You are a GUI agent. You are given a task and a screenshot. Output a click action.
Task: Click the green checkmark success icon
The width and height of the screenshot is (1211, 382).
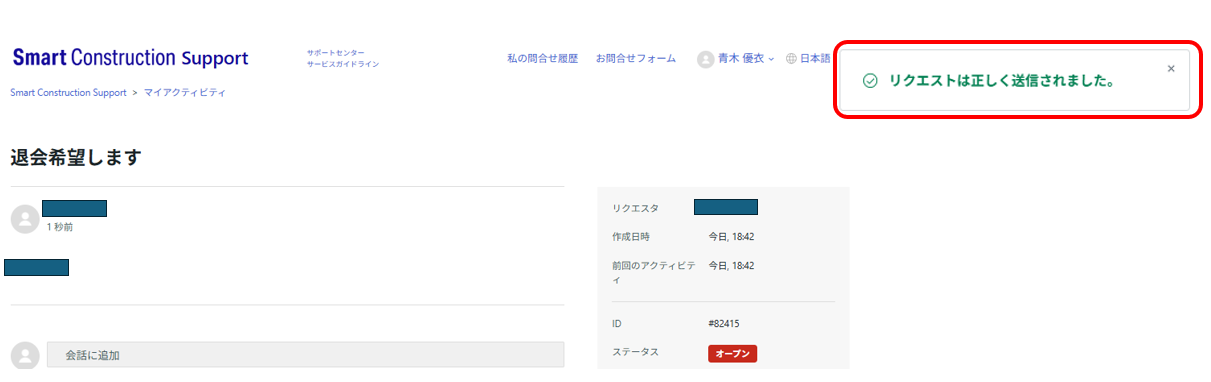870,80
